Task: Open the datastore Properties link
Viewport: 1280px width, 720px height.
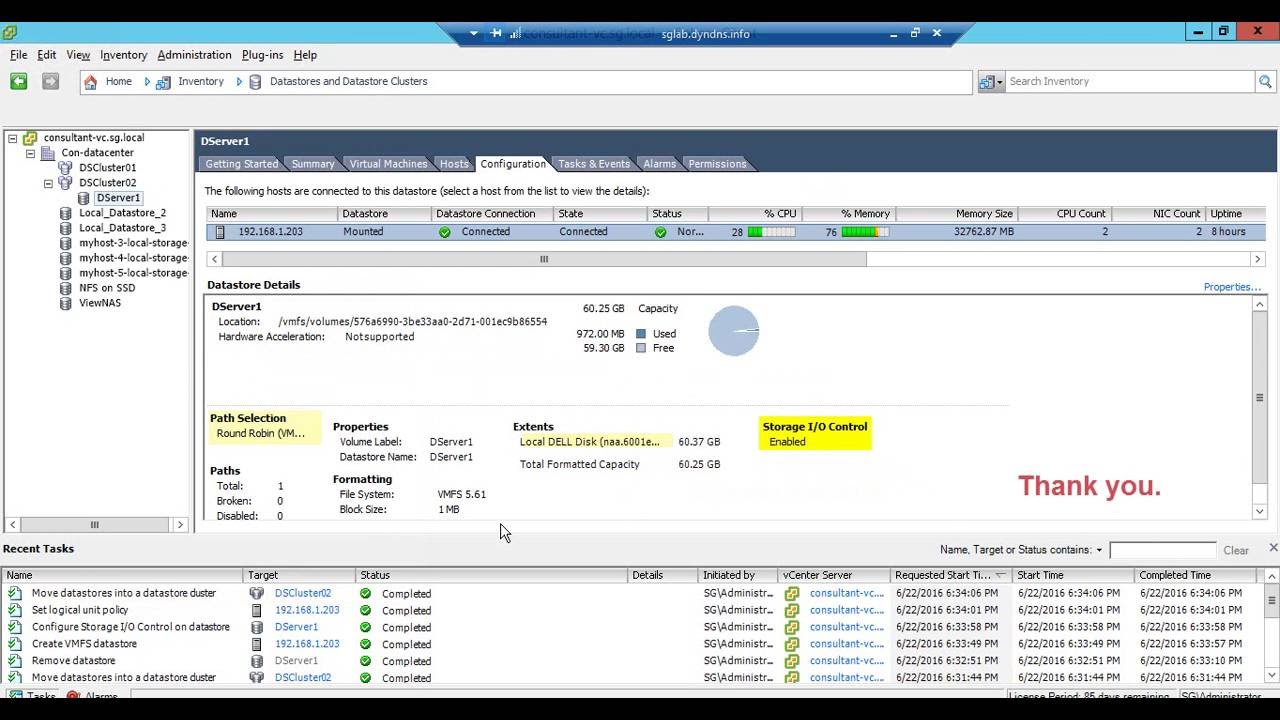Action: click(1232, 287)
